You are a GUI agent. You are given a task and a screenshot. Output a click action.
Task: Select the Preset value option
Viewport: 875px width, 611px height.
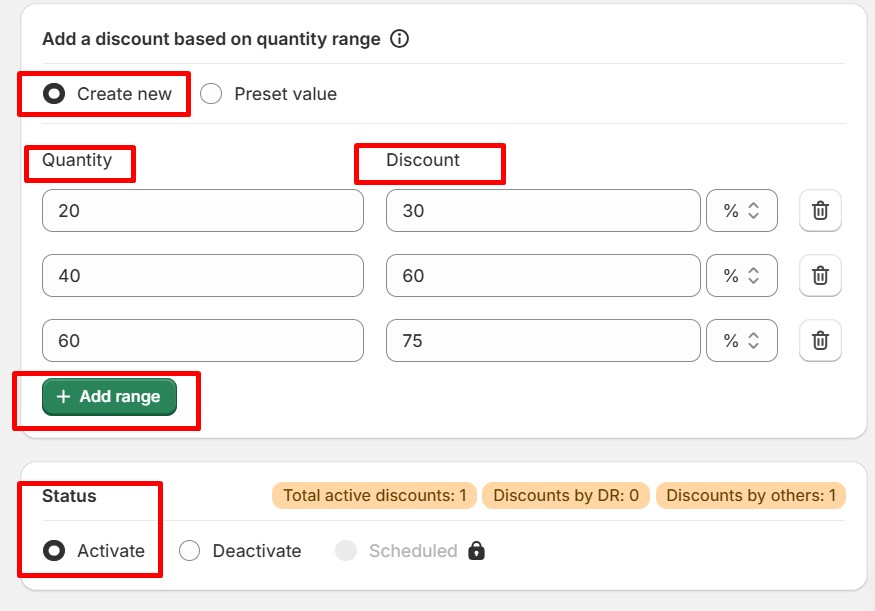tap(211, 93)
